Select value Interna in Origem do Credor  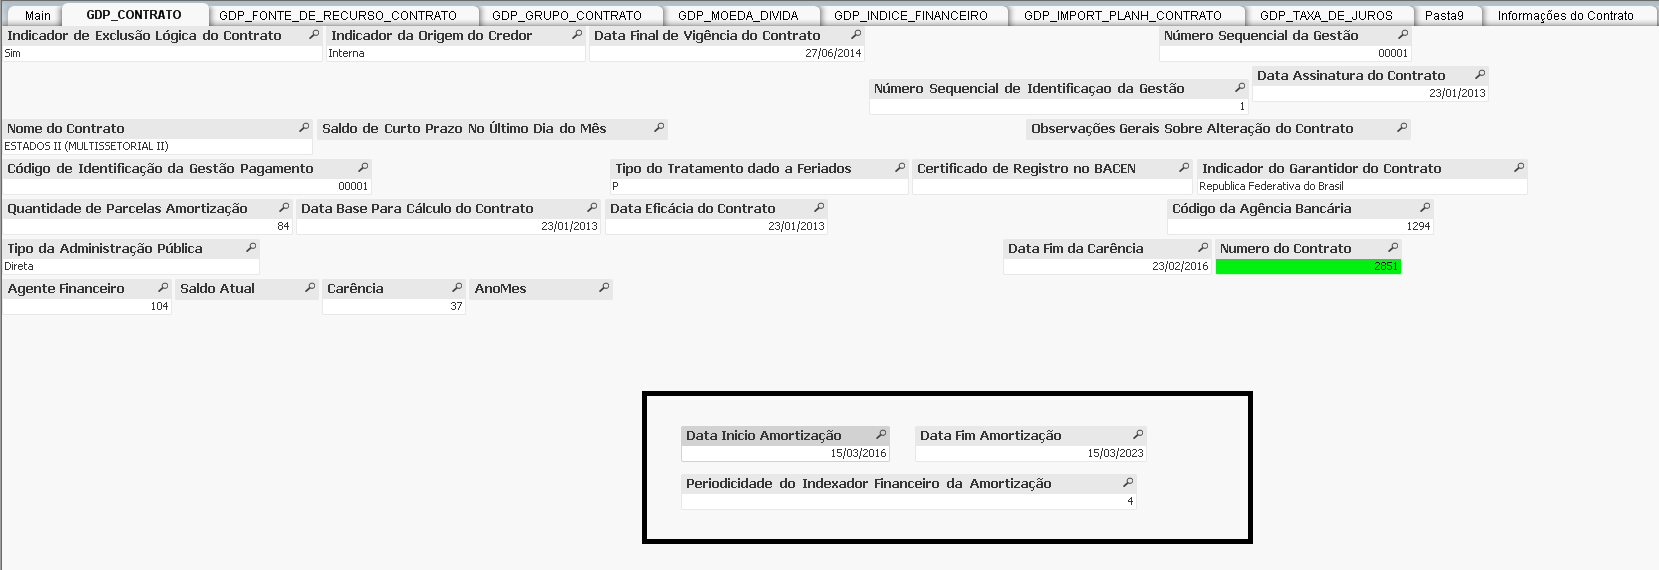click(456, 53)
